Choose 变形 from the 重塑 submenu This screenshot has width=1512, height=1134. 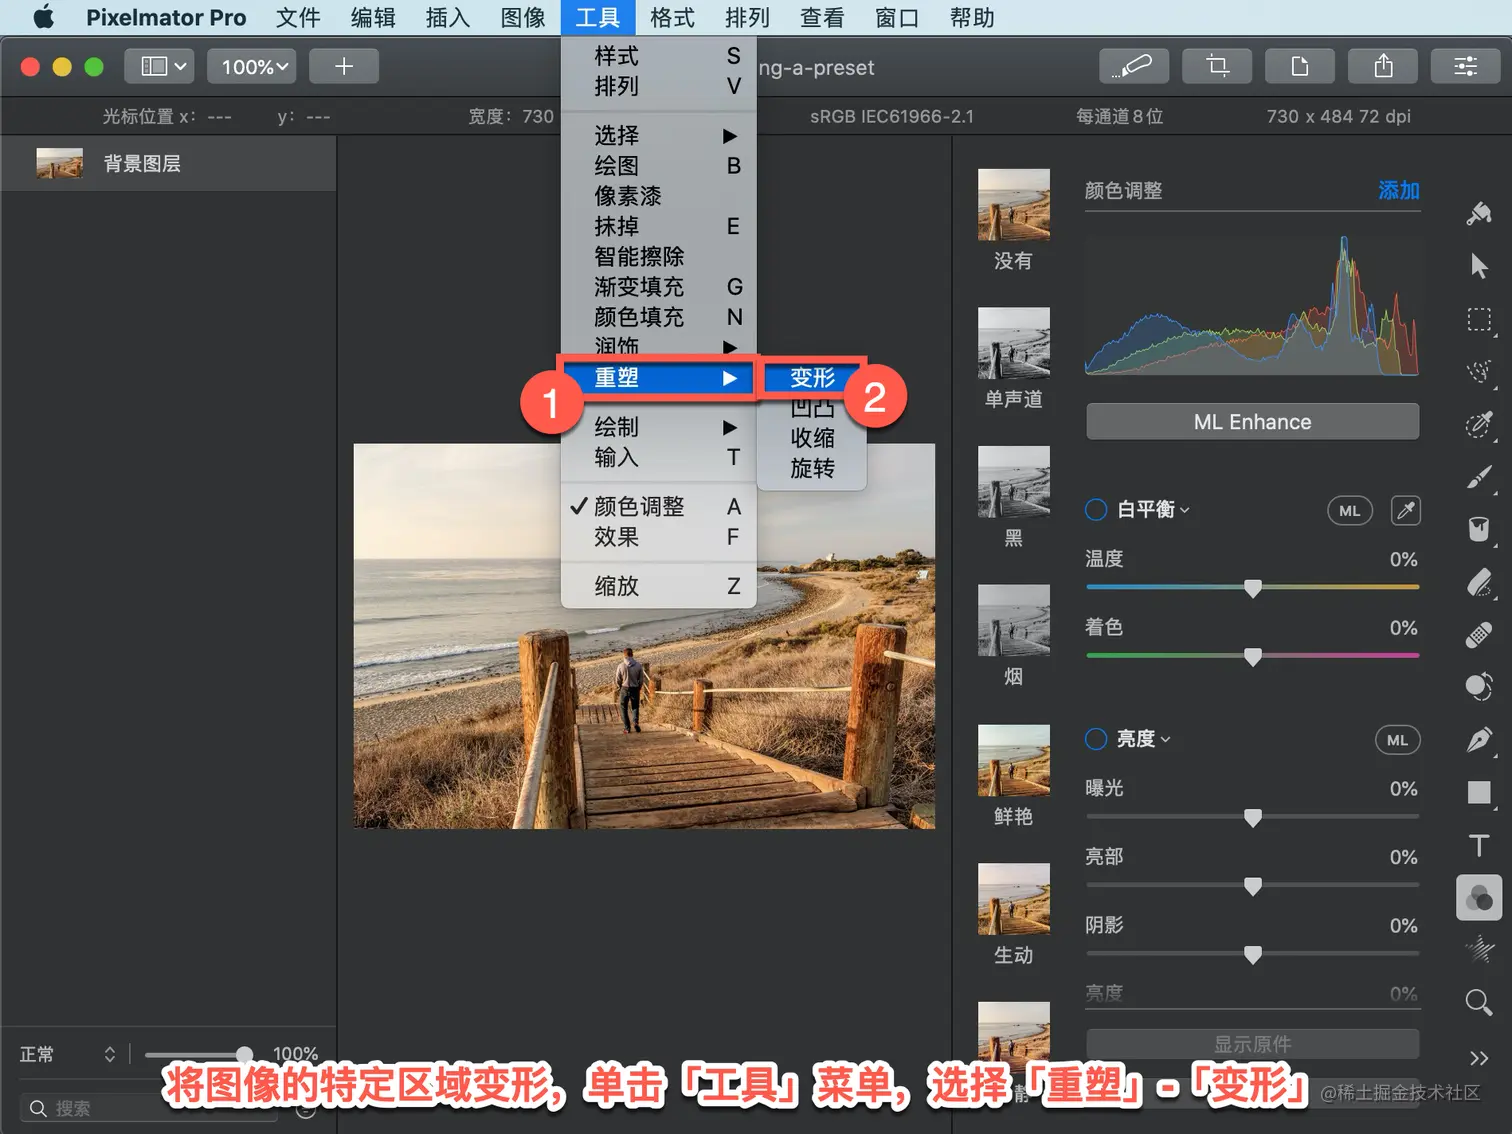point(812,378)
